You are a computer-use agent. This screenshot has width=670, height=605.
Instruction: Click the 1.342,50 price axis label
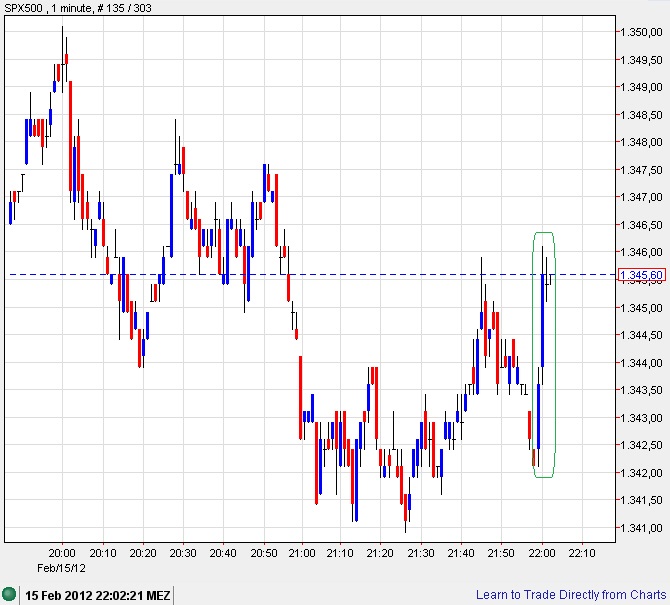click(x=641, y=446)
